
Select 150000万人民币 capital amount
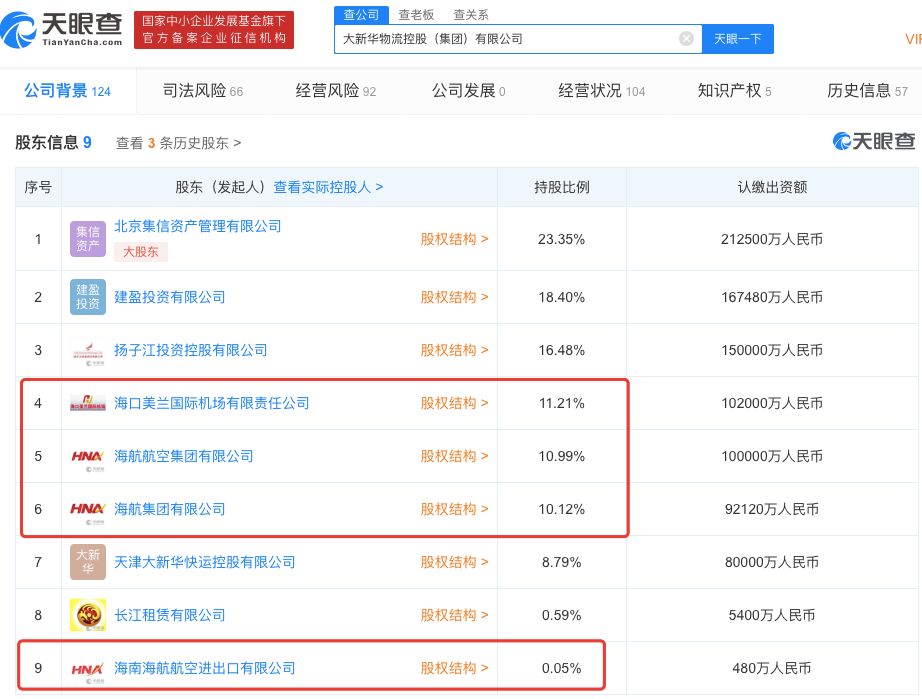pyautogui.click(x=772, y=350)
